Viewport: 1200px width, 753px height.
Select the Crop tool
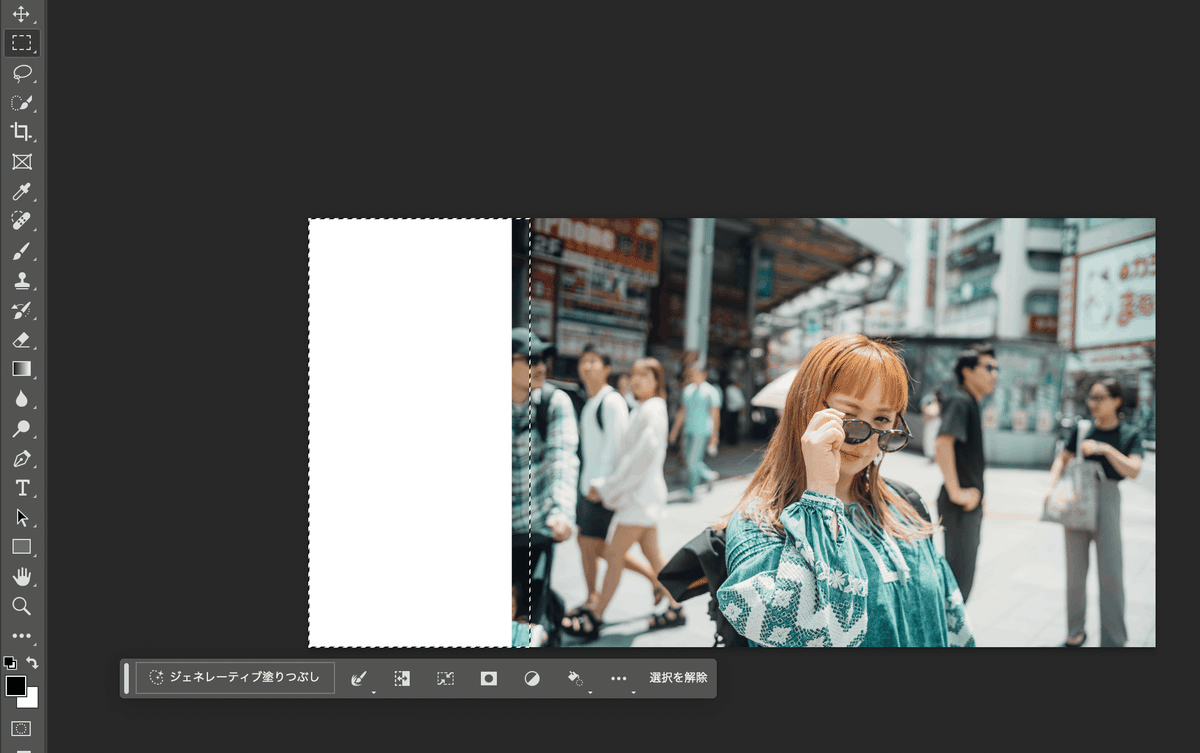[21, 132]
